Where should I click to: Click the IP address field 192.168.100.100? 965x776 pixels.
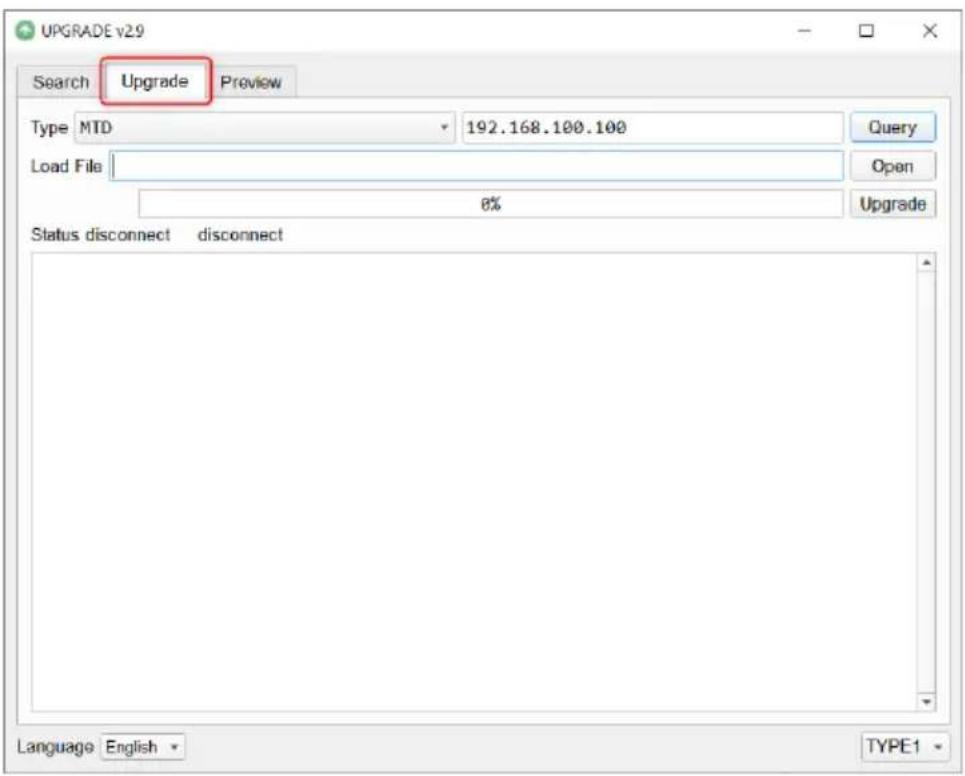(652, 128)
